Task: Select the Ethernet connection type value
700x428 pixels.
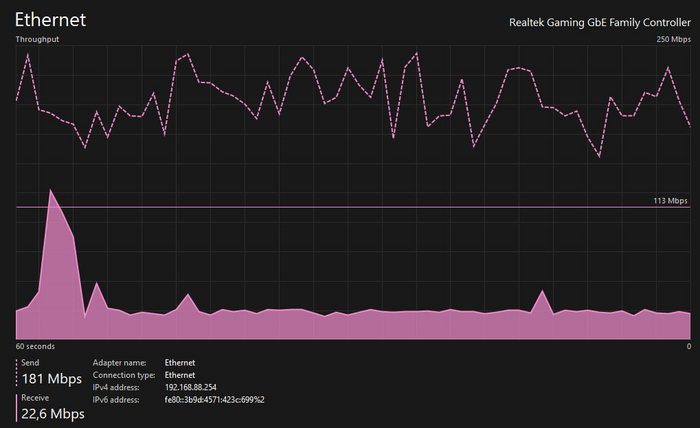Action: (180, 375)
